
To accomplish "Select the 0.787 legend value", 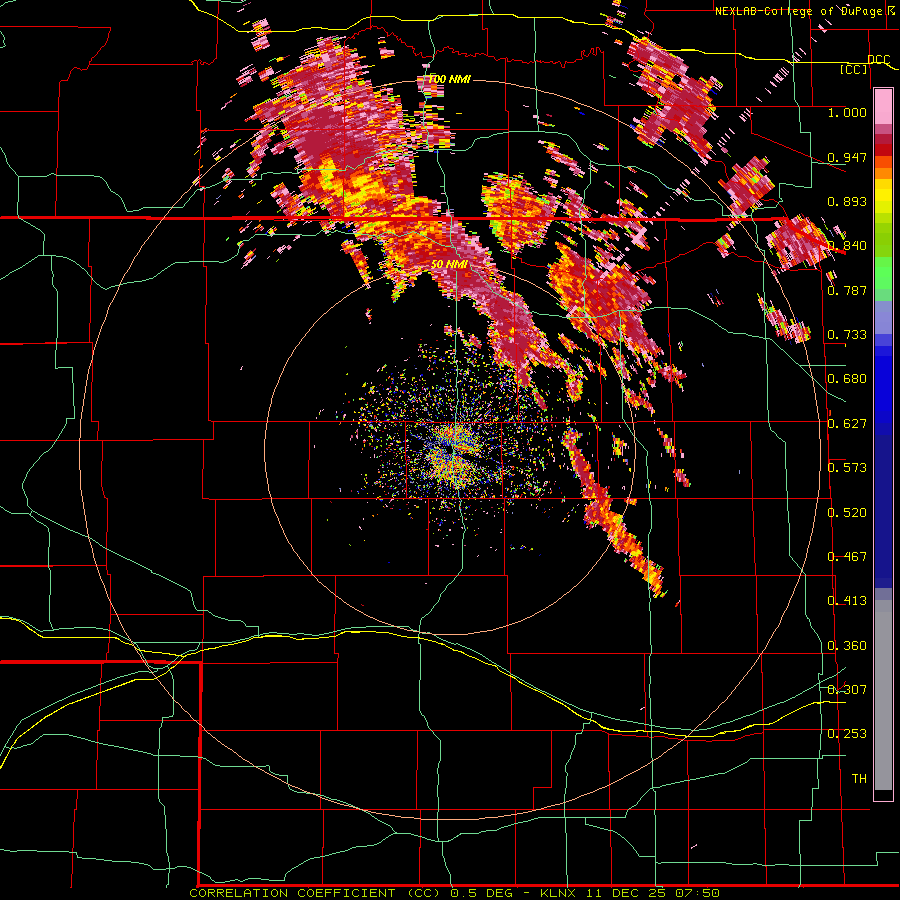I will [x=847, y=290].
